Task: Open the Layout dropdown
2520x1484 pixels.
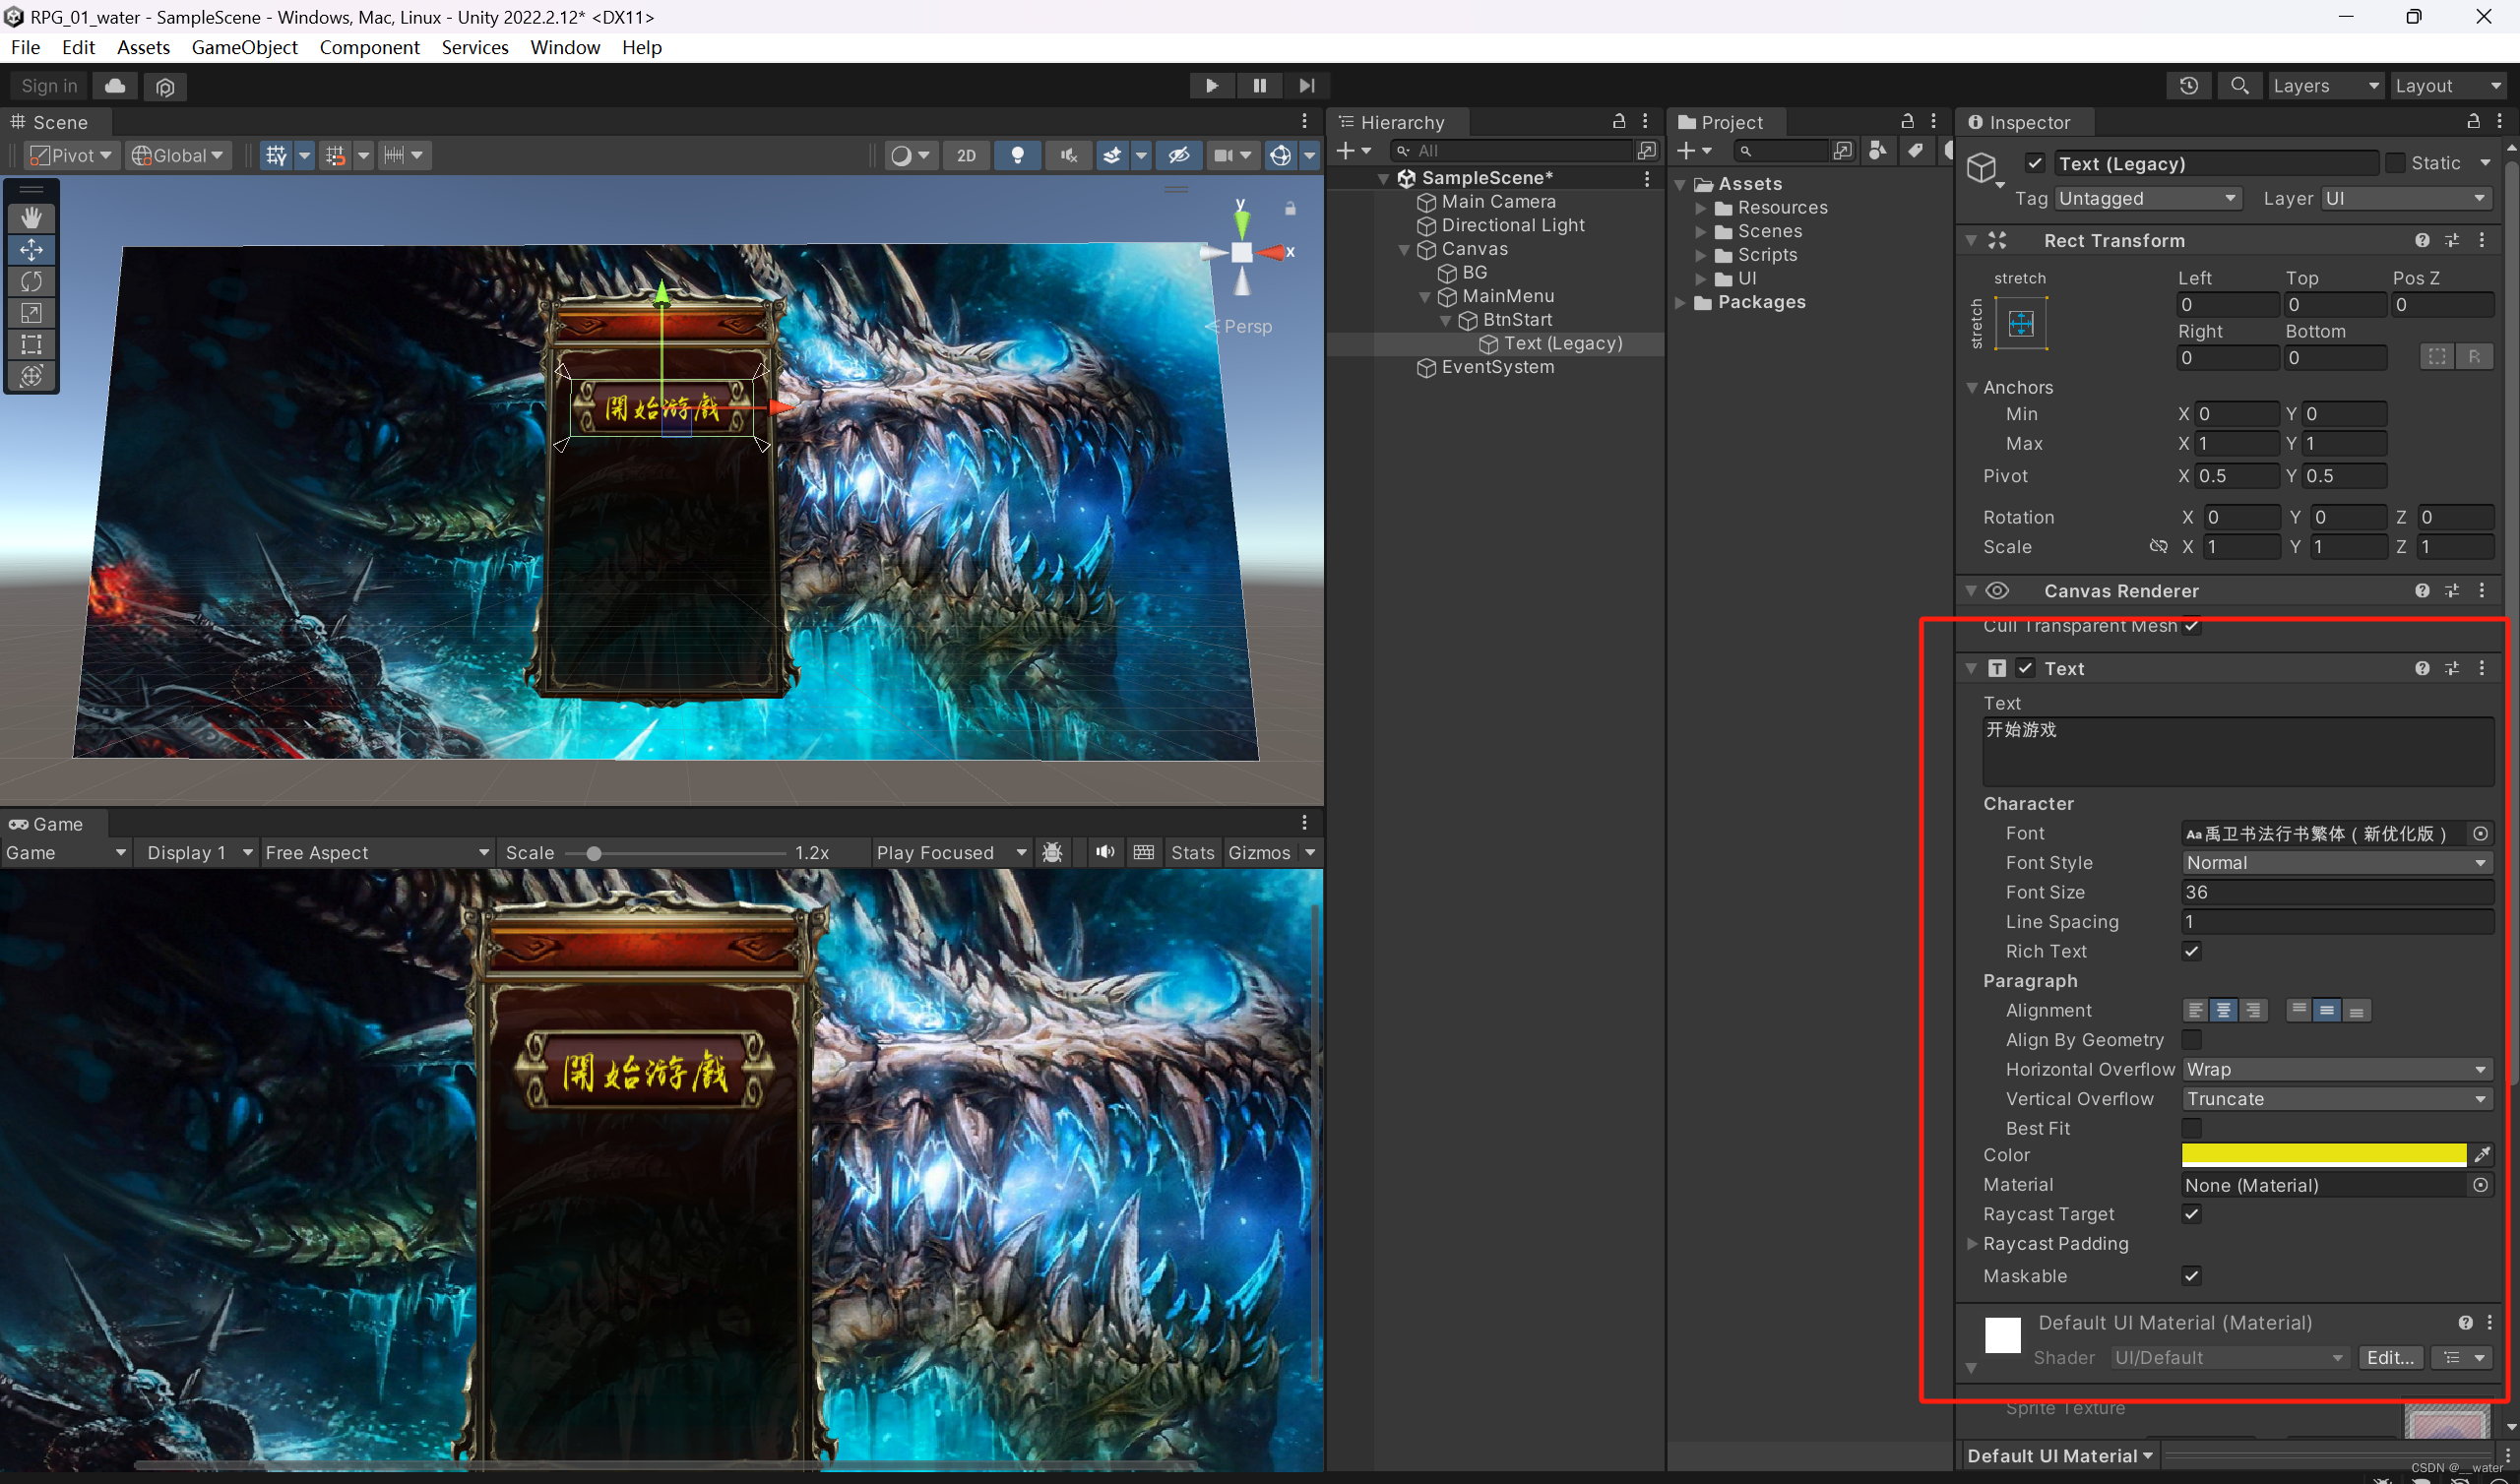Action: (x=2449, y=86)
